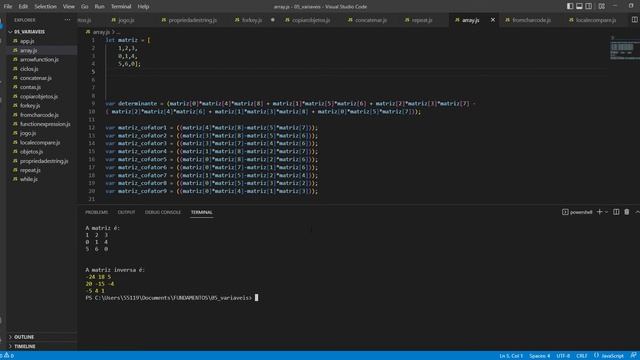
Task: Open the Run menu
Action: click(99, 6)
